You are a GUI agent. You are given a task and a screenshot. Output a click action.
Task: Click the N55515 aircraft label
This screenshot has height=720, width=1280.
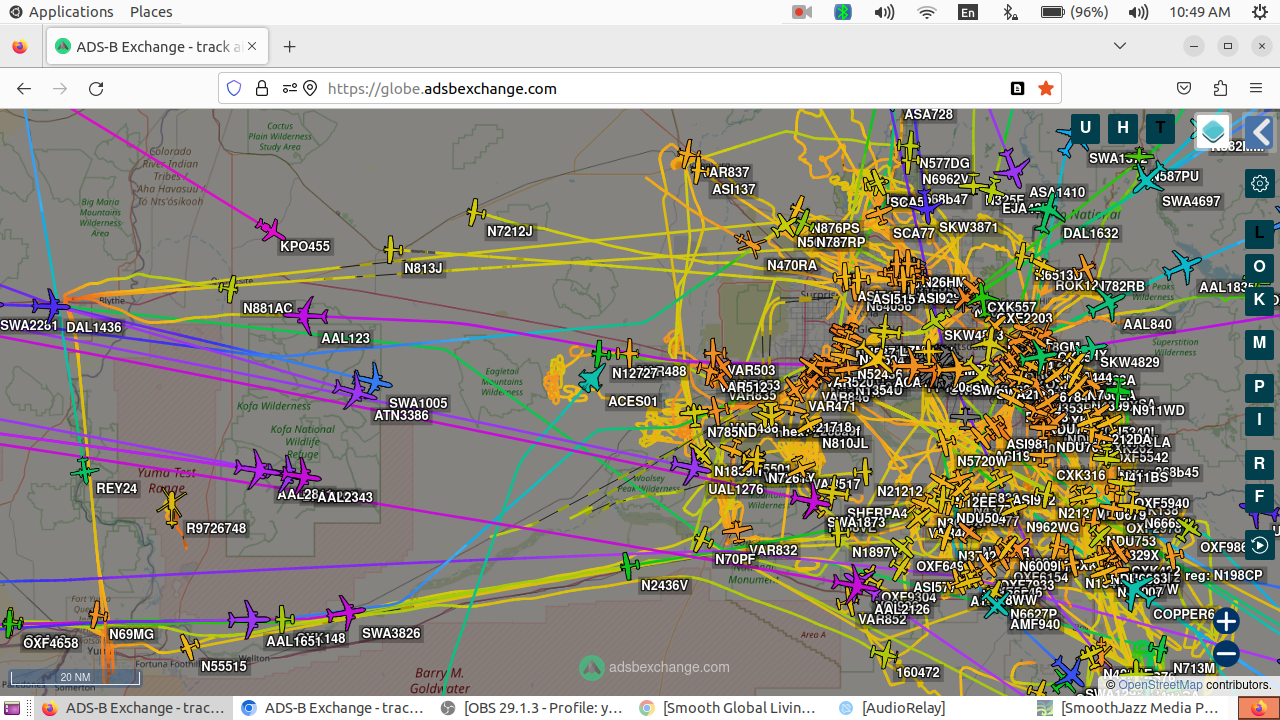(x=224, y=666)
